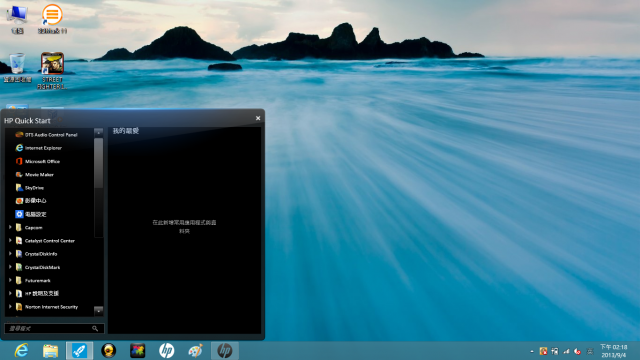Click the input method tray icon
Image resolution: width=640 pixels, height=360 pixels.
590,351
